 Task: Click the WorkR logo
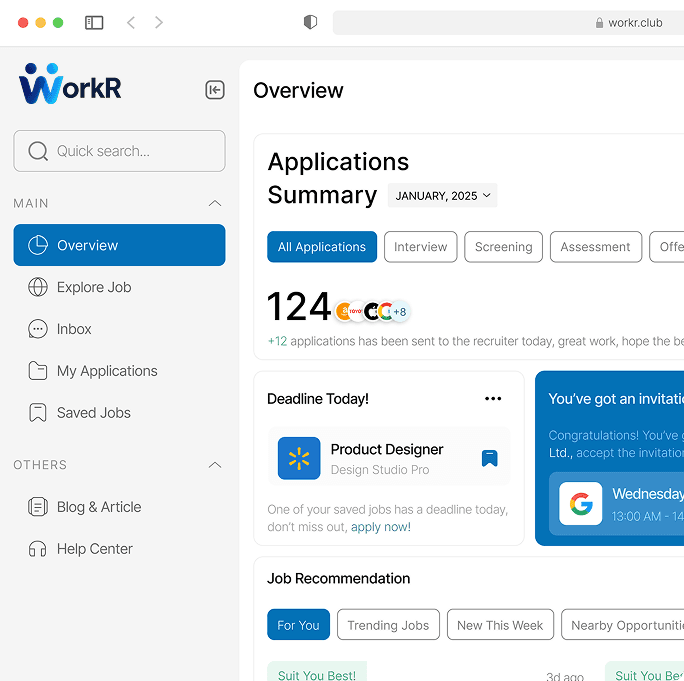(x=70, y=85)
